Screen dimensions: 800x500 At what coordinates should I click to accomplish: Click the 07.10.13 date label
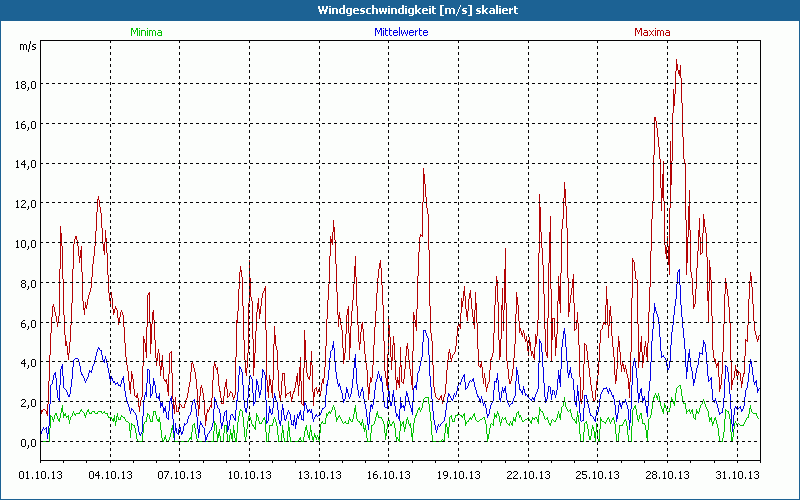180,475
